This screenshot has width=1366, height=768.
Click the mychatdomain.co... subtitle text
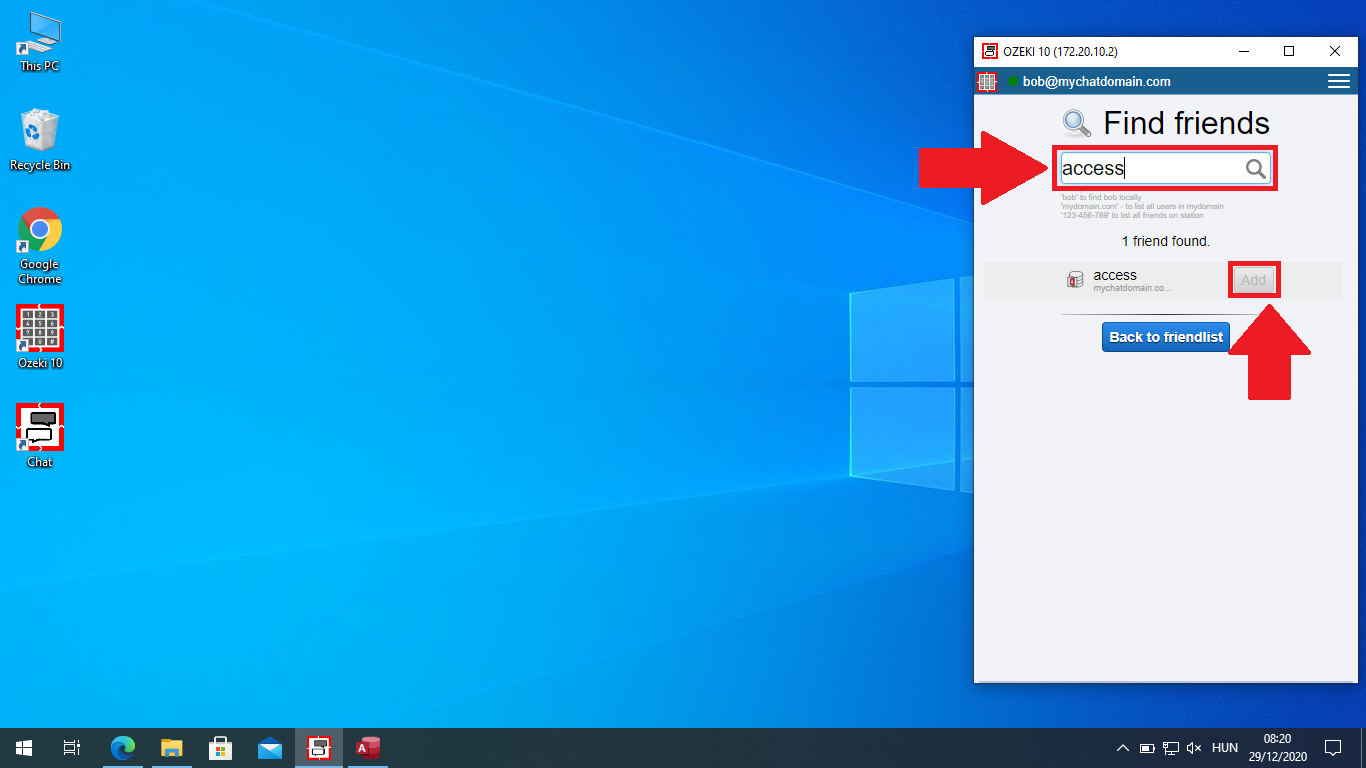pos(1132,288)
